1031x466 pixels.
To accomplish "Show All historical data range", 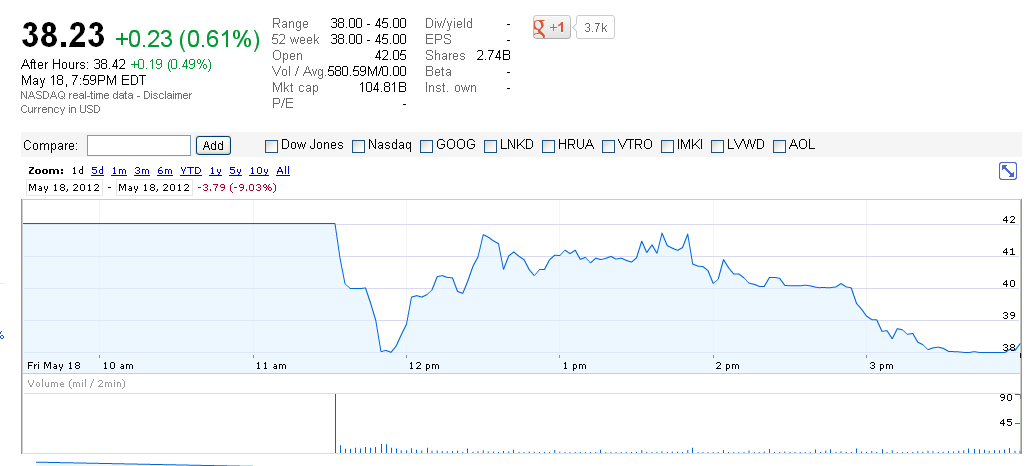I will pyautogui.click(x=283, y=171).
